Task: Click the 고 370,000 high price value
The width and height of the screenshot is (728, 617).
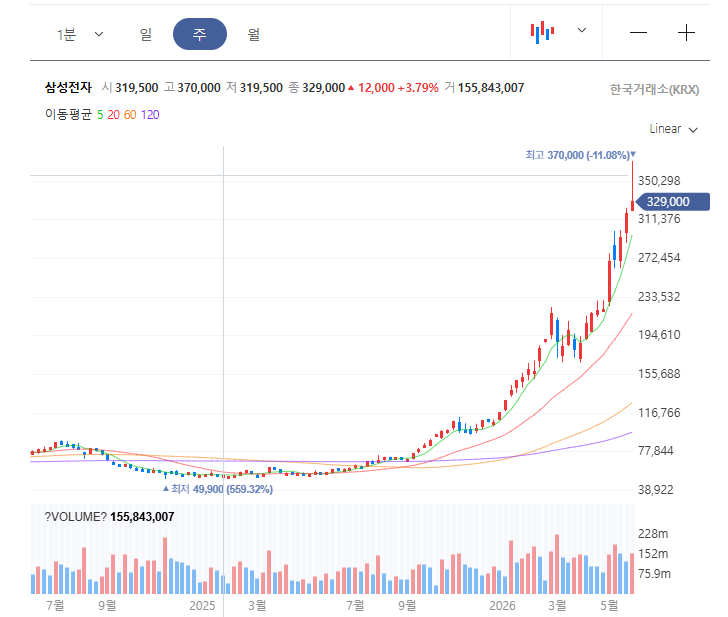Action: [192, 88]
